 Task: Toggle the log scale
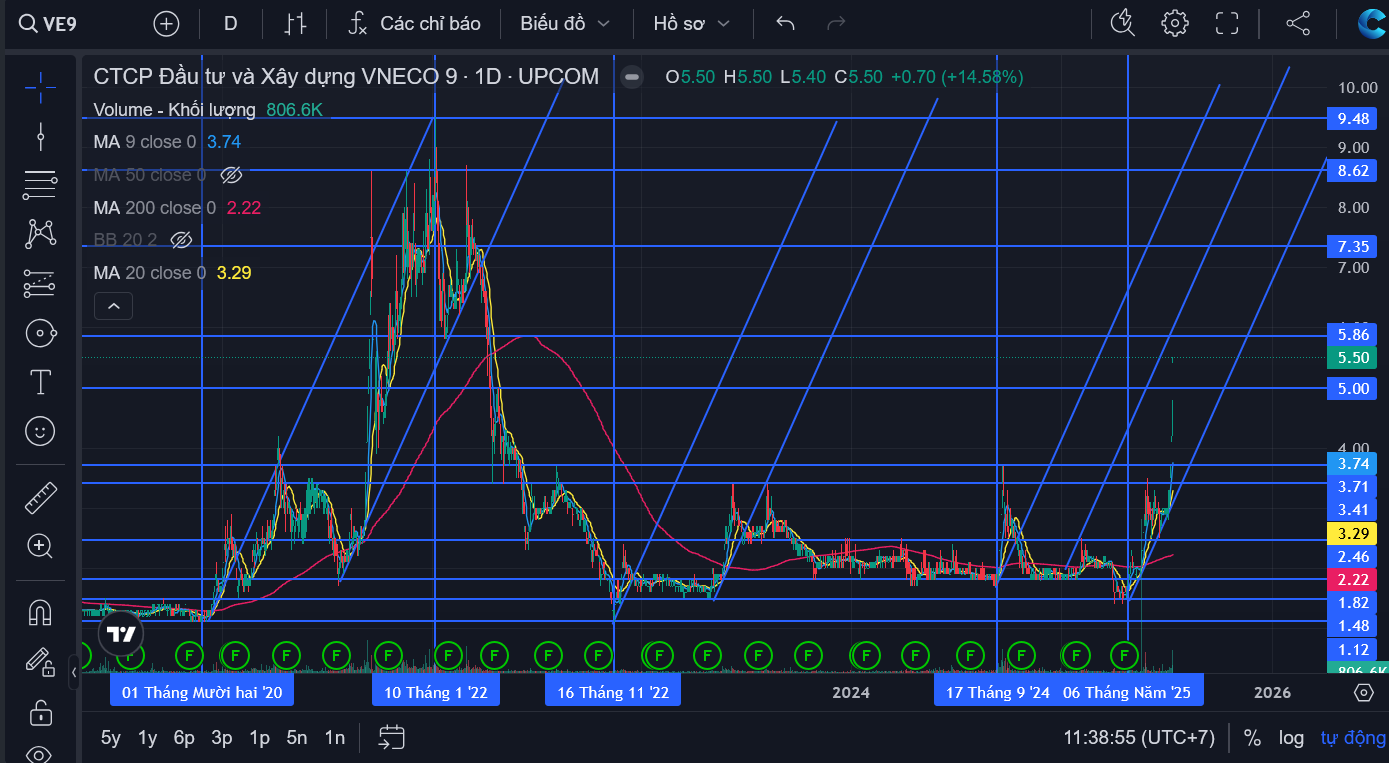[1291, 738]
